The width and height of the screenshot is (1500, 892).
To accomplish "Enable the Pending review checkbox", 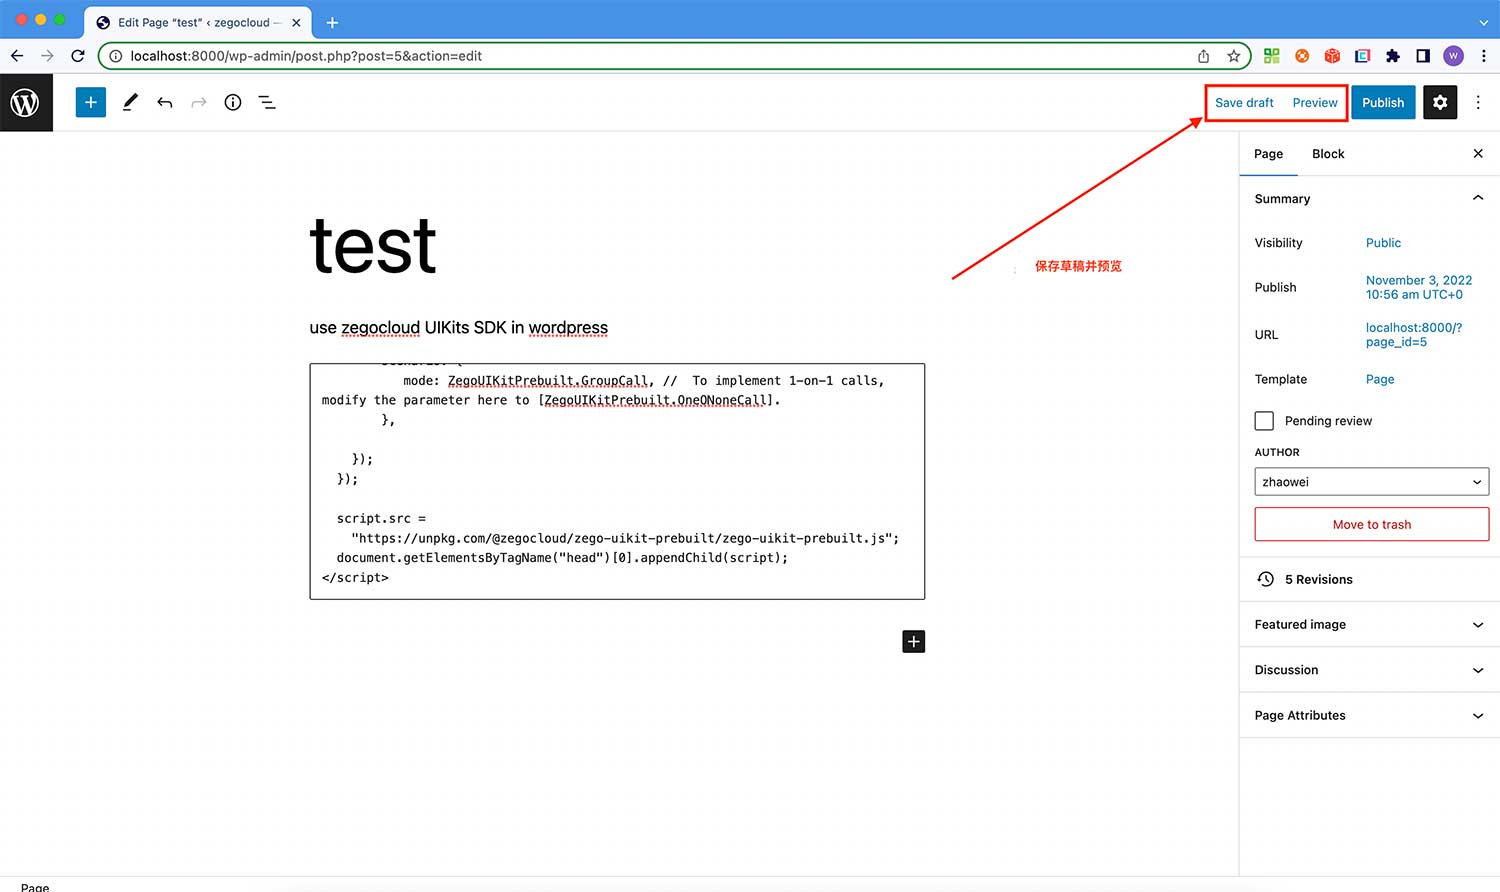I will coord(1265,421).
